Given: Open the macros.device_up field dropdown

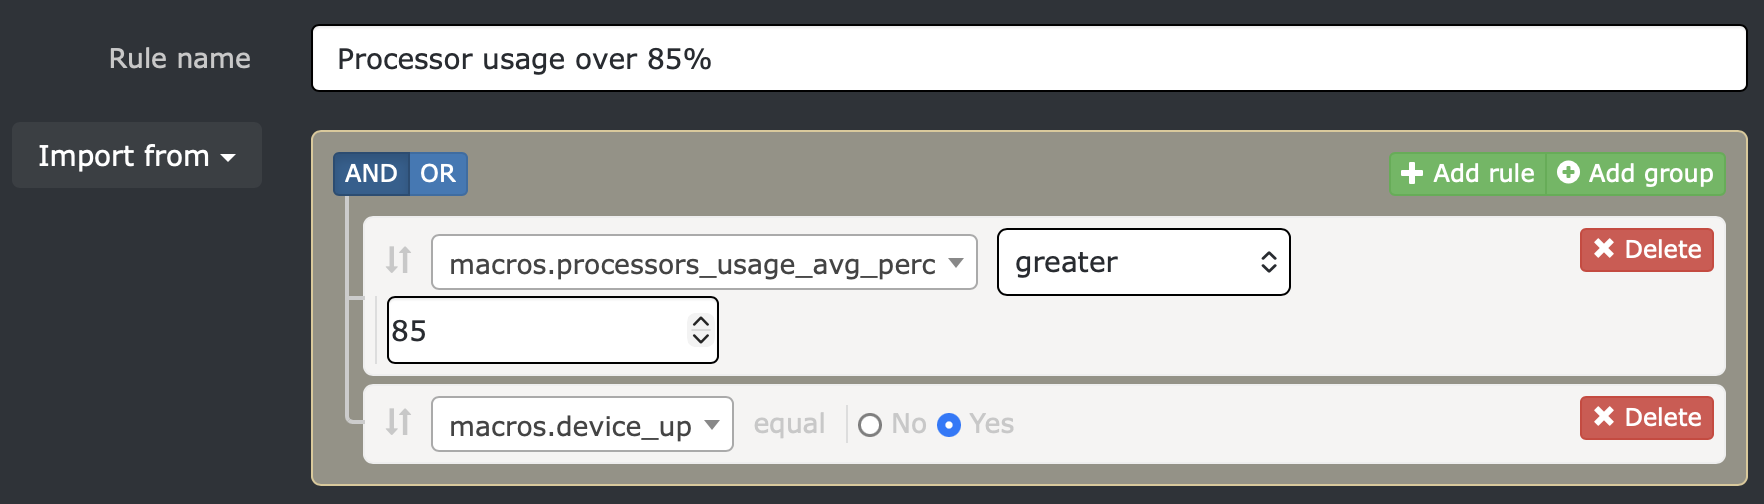Looking at the screenshot, I should (582, 425).
